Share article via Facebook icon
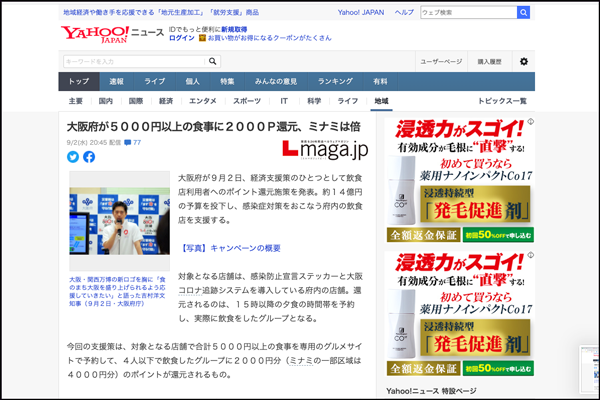The image size is (600, 400). [x=89, y=157]
